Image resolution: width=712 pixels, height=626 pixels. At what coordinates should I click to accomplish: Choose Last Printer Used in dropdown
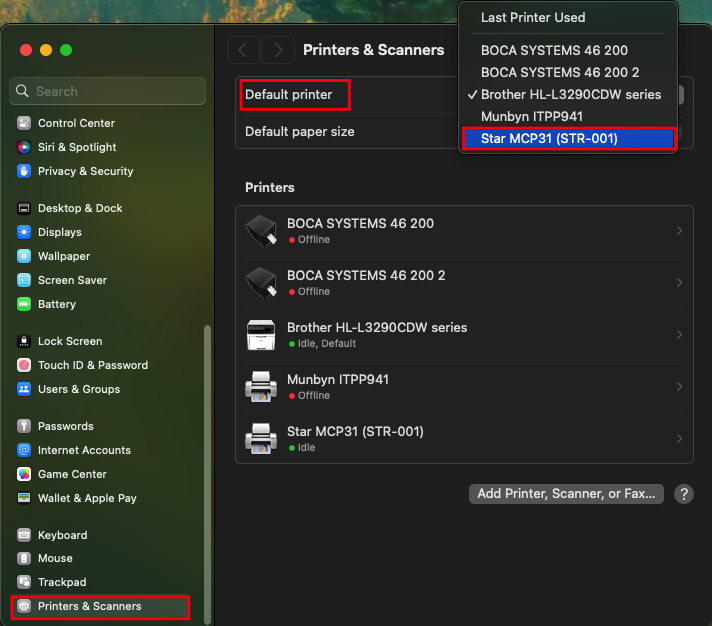coord(568,18)
